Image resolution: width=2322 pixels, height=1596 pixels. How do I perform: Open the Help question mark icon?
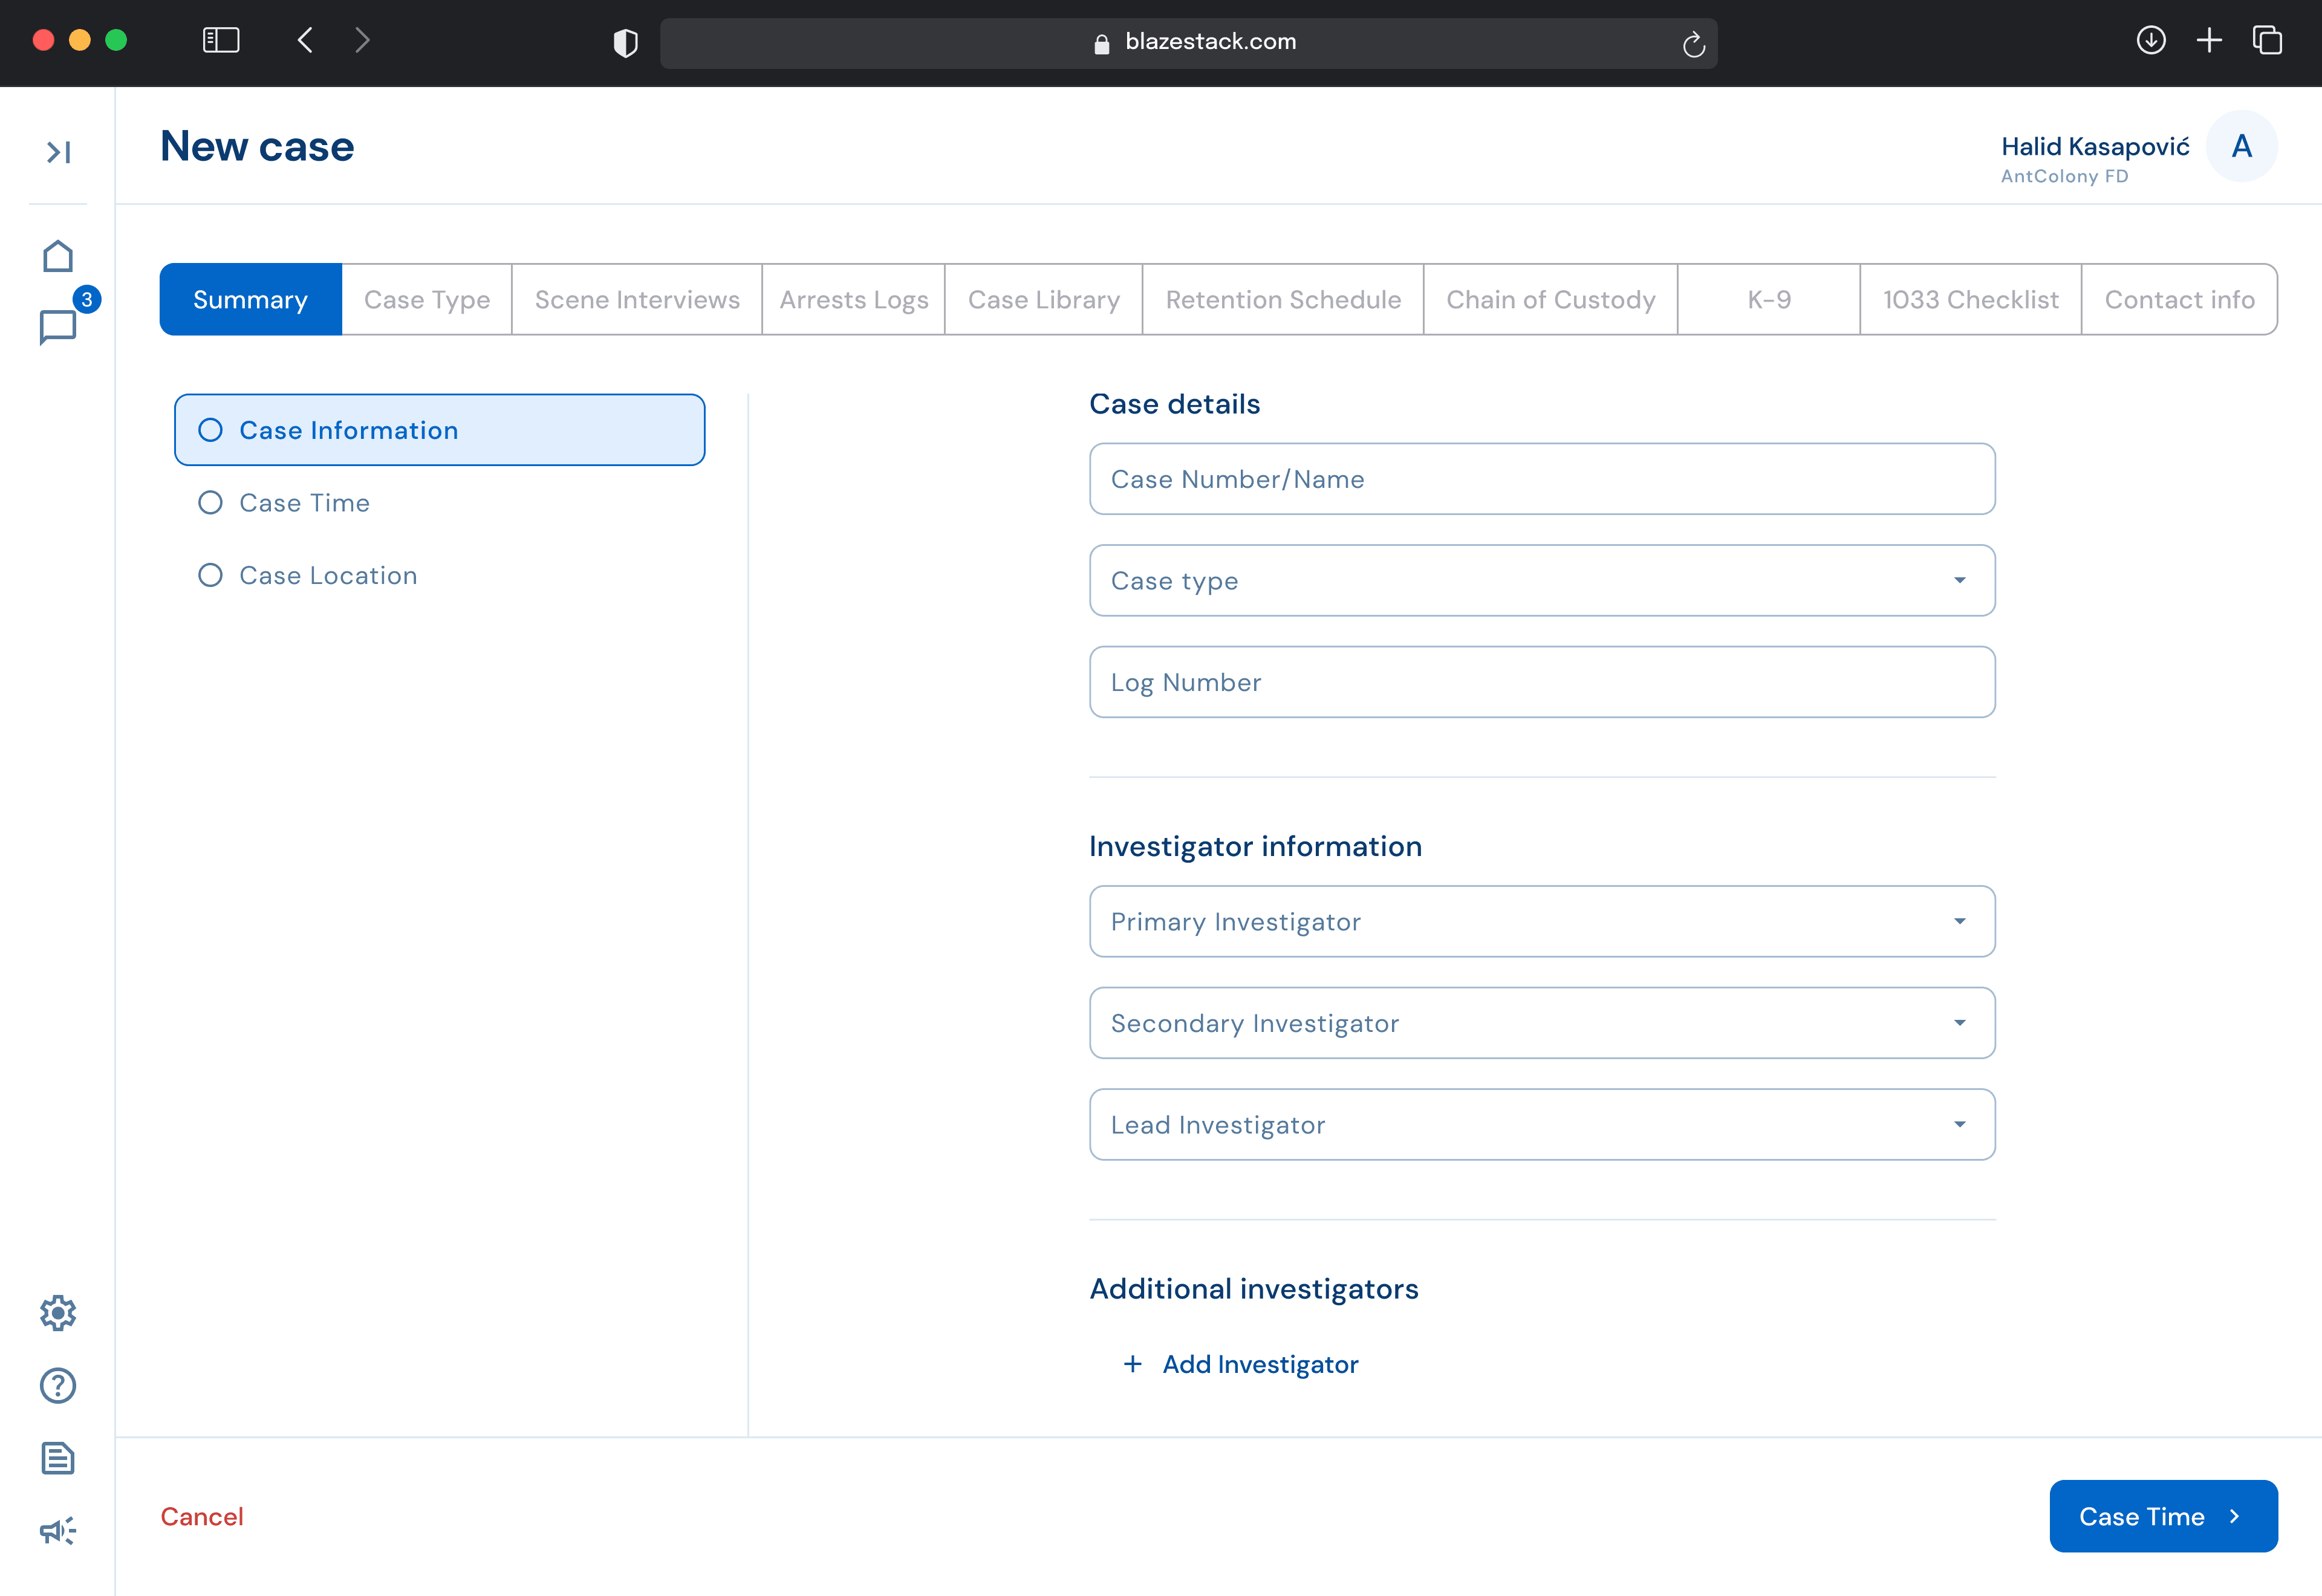tap(58, 1385)
